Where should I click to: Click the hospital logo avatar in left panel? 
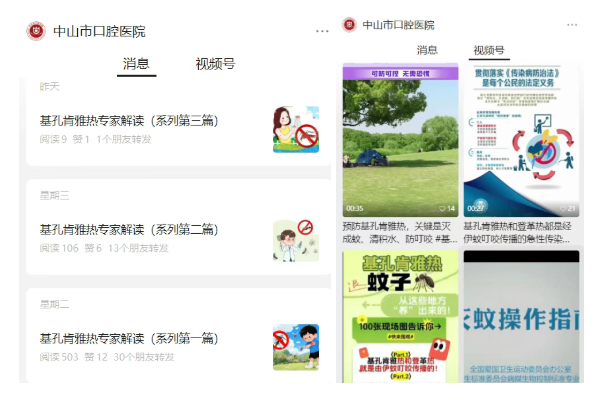pyautogui.click(x=36, y=31)
